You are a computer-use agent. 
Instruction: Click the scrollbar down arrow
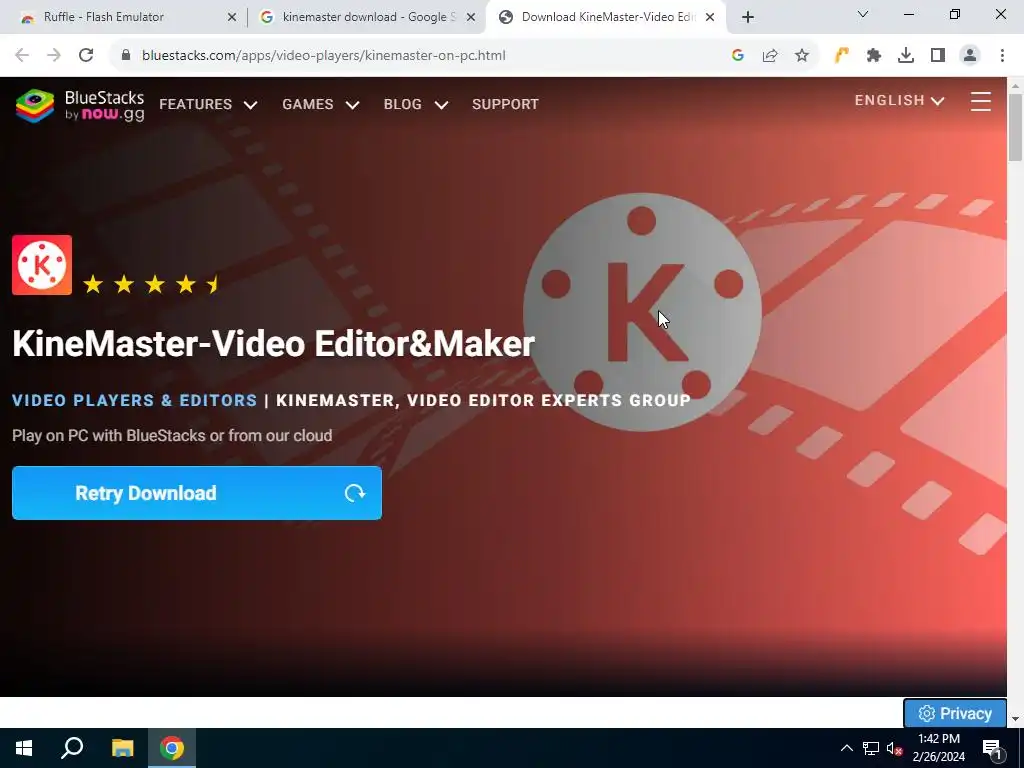[1015, 719]
